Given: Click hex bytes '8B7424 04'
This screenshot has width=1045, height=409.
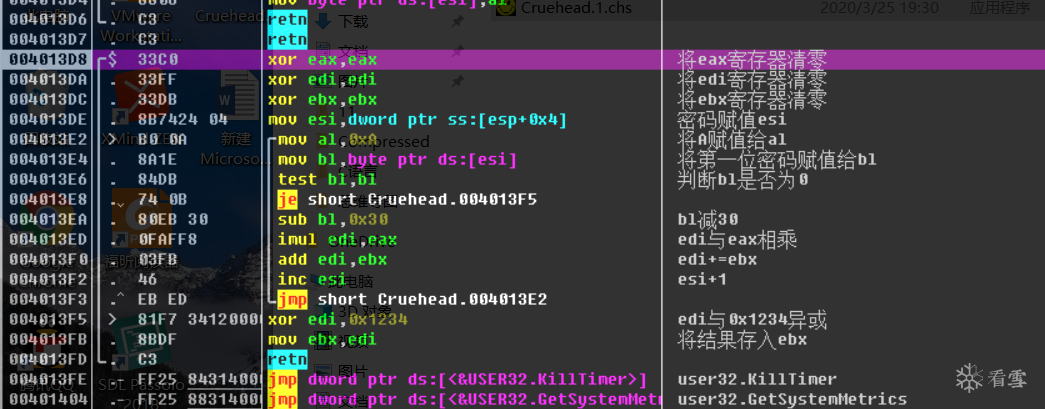Looking at the screenshot, I should point(183,119).
